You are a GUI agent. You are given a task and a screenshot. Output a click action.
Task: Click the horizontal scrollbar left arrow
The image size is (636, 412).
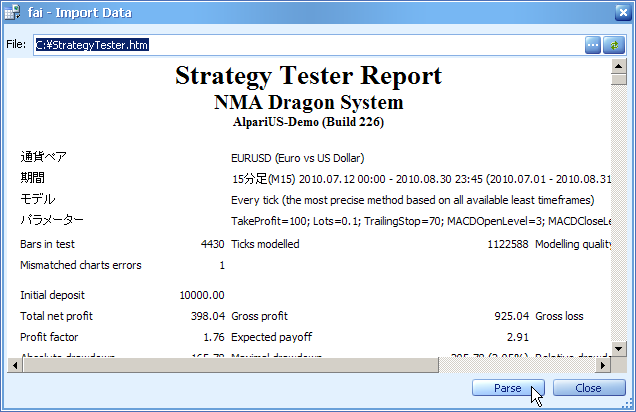click(x=15, y=365)
